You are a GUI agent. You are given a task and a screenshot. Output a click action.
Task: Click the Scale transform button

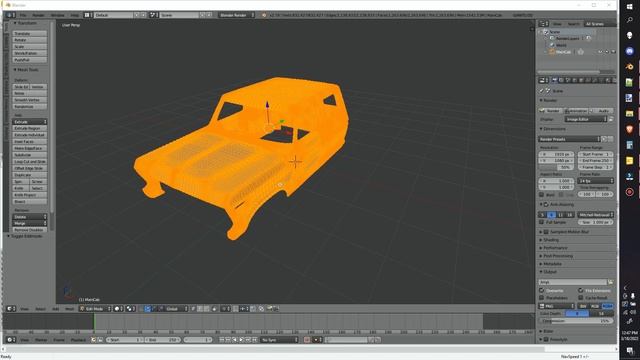coord(29,47)
